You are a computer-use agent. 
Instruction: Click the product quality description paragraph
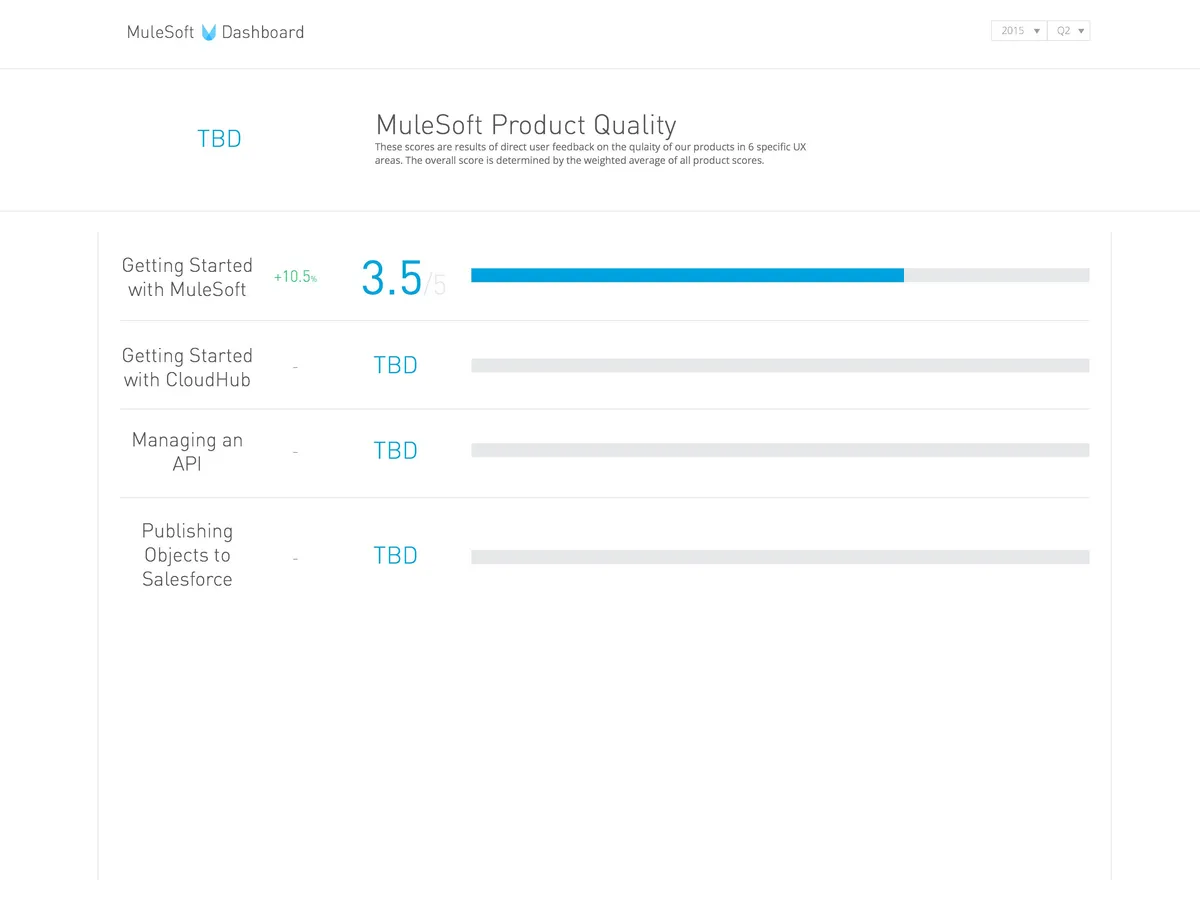(x=590, y=154)
